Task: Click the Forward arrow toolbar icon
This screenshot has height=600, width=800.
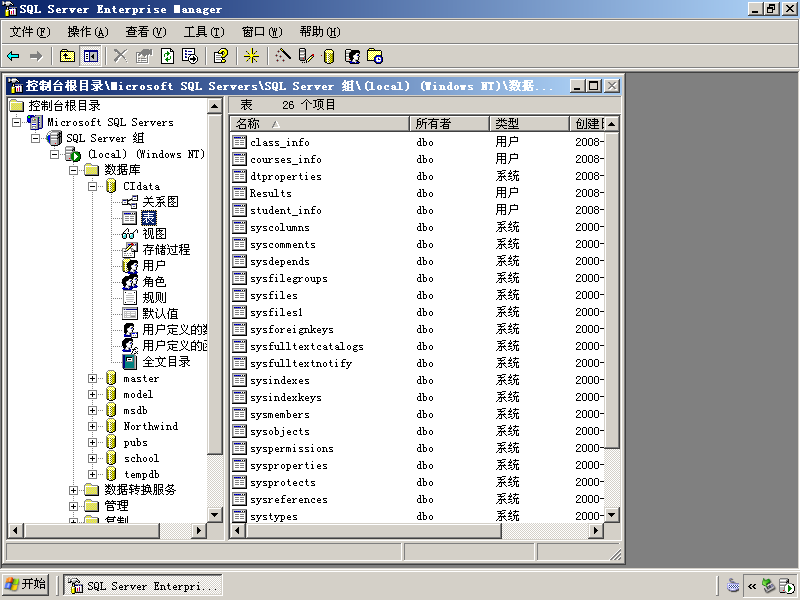Action: coord(36,56)
